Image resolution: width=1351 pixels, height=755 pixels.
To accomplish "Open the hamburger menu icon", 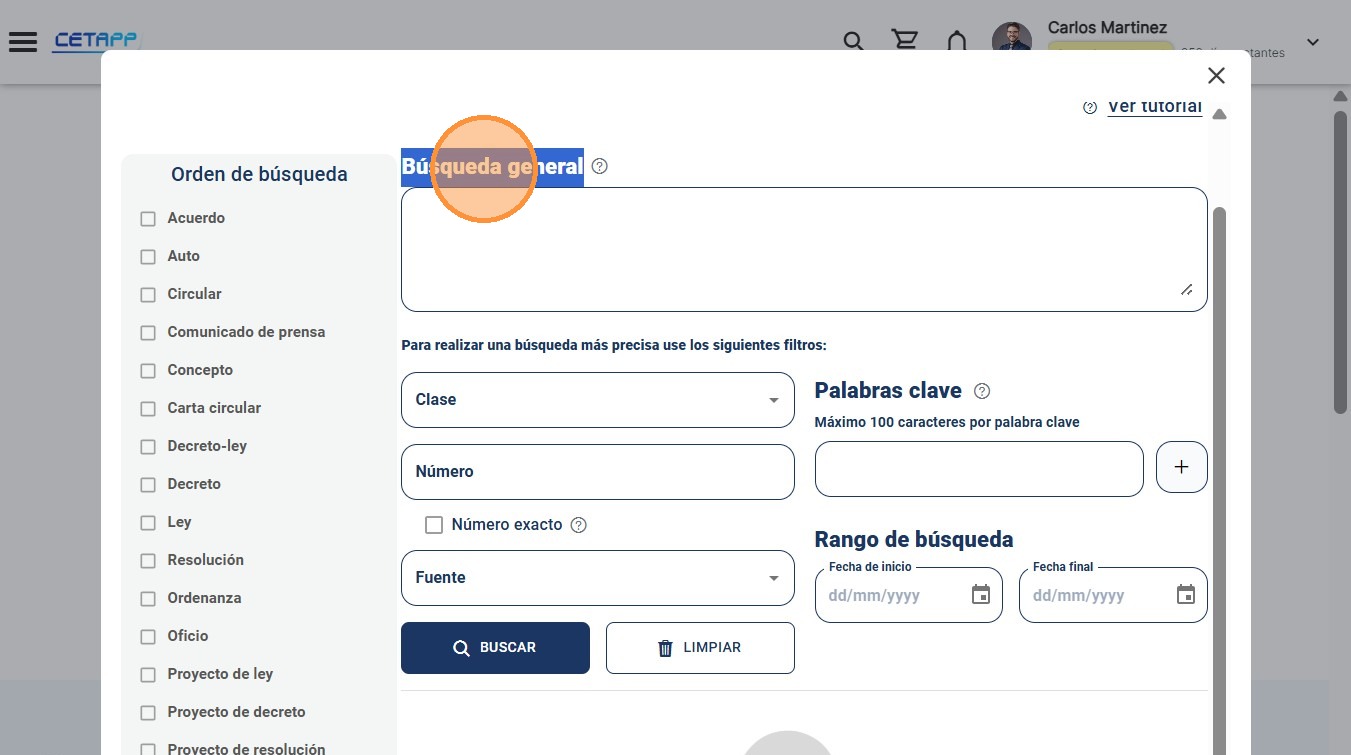I will pyautogui.click(x=22, y=42).
